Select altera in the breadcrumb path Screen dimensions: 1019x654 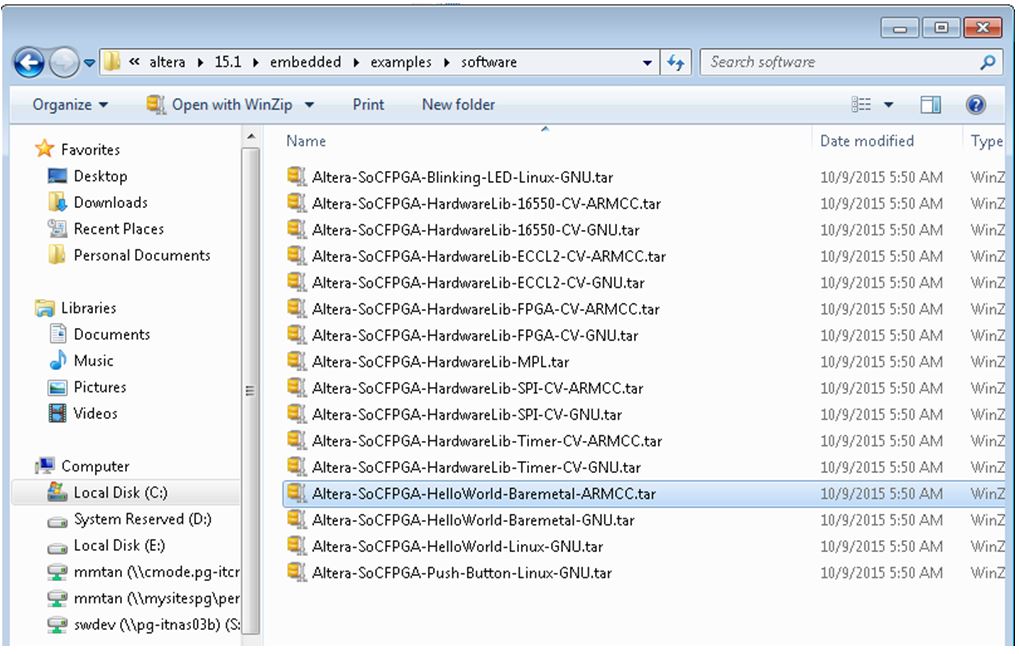(x=167, y=62)
